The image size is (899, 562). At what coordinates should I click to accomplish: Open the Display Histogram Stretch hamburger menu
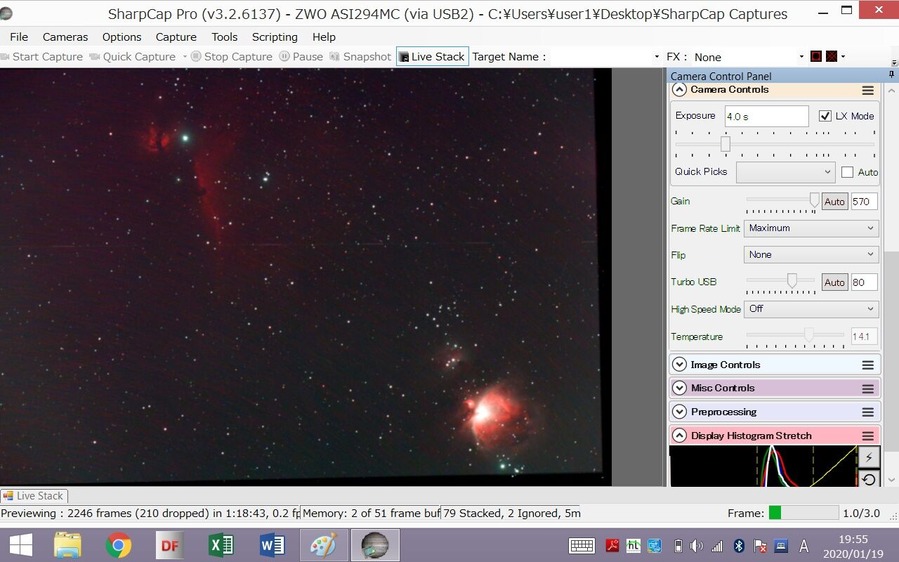tap(867, 436)
